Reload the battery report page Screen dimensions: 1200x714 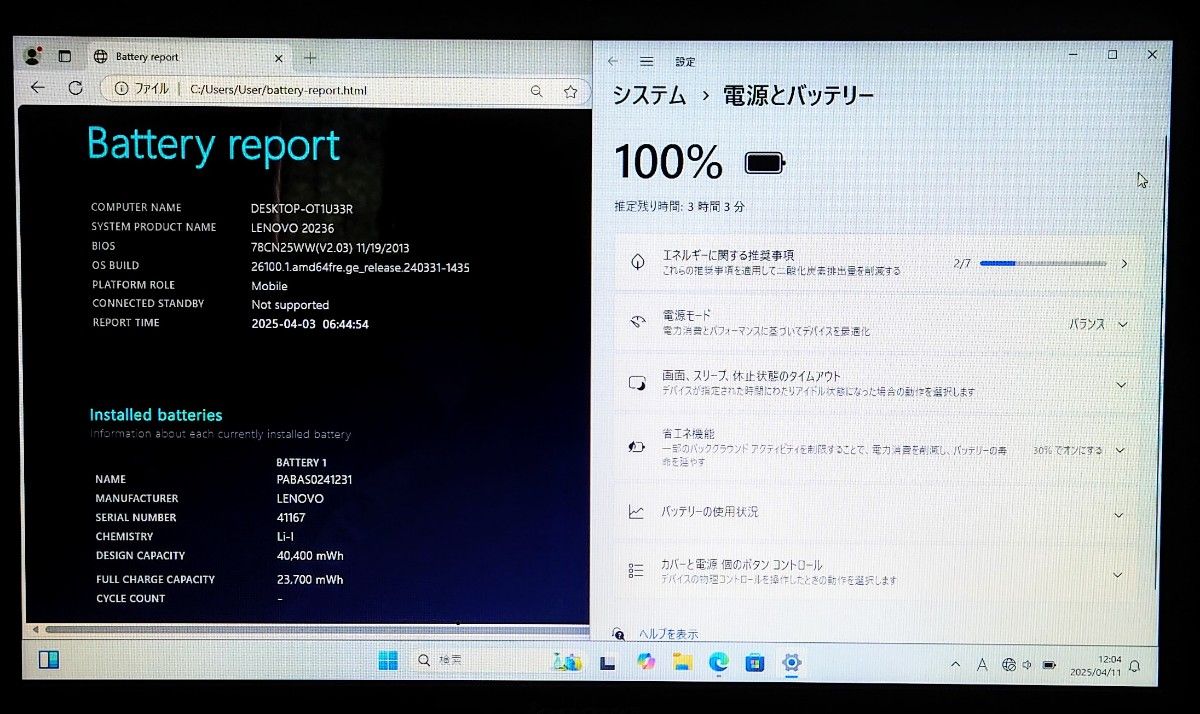click(75, 88)
